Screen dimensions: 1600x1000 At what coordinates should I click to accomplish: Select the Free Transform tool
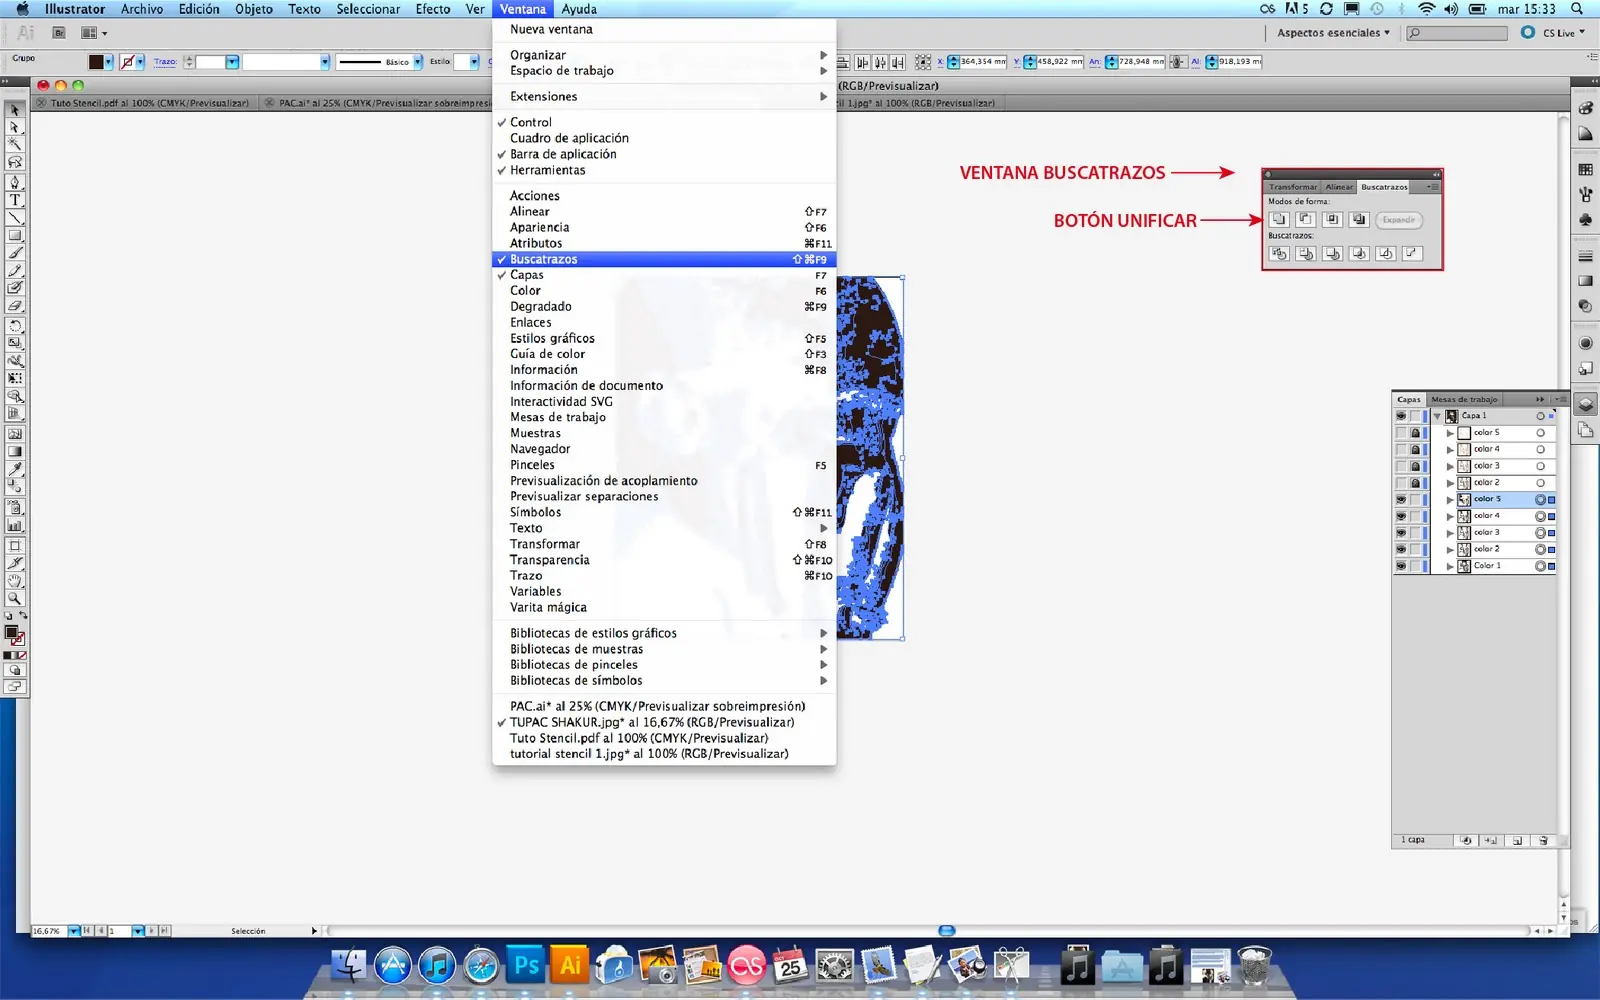click(x=15, y=378)
